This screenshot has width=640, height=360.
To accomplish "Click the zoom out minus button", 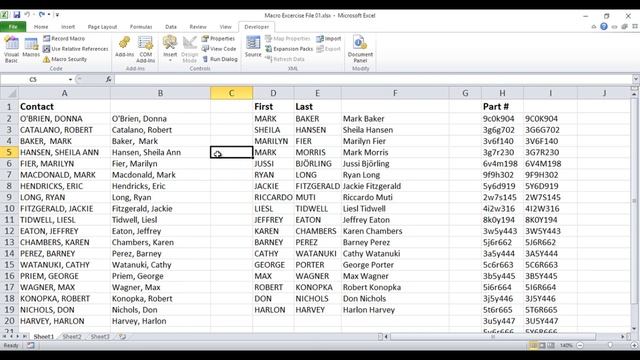I will click(x=580, y=346).
